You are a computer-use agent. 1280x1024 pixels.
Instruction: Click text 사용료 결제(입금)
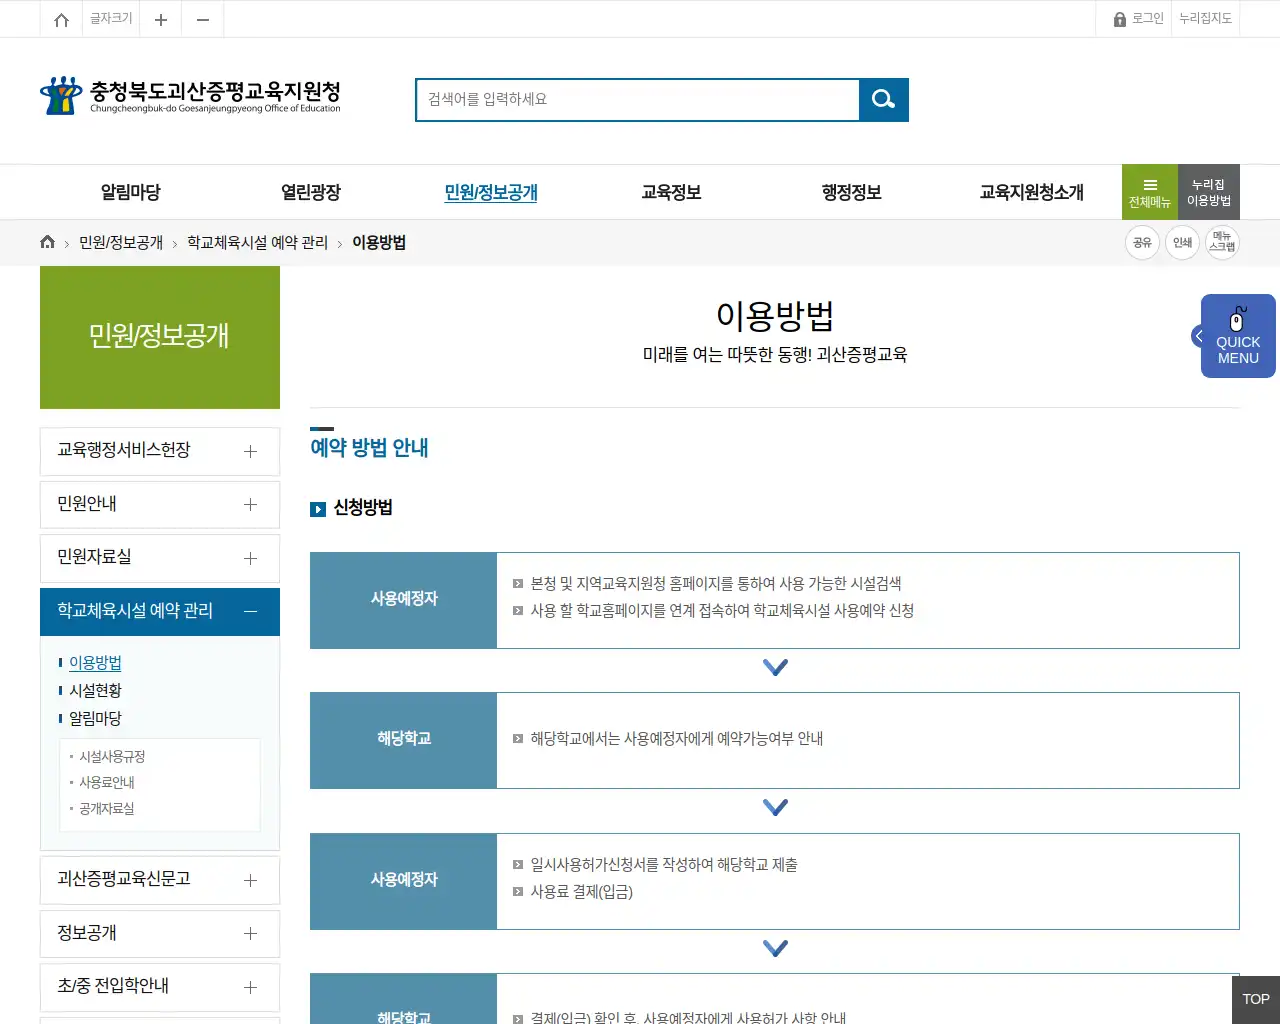click(x=581, y=892)
